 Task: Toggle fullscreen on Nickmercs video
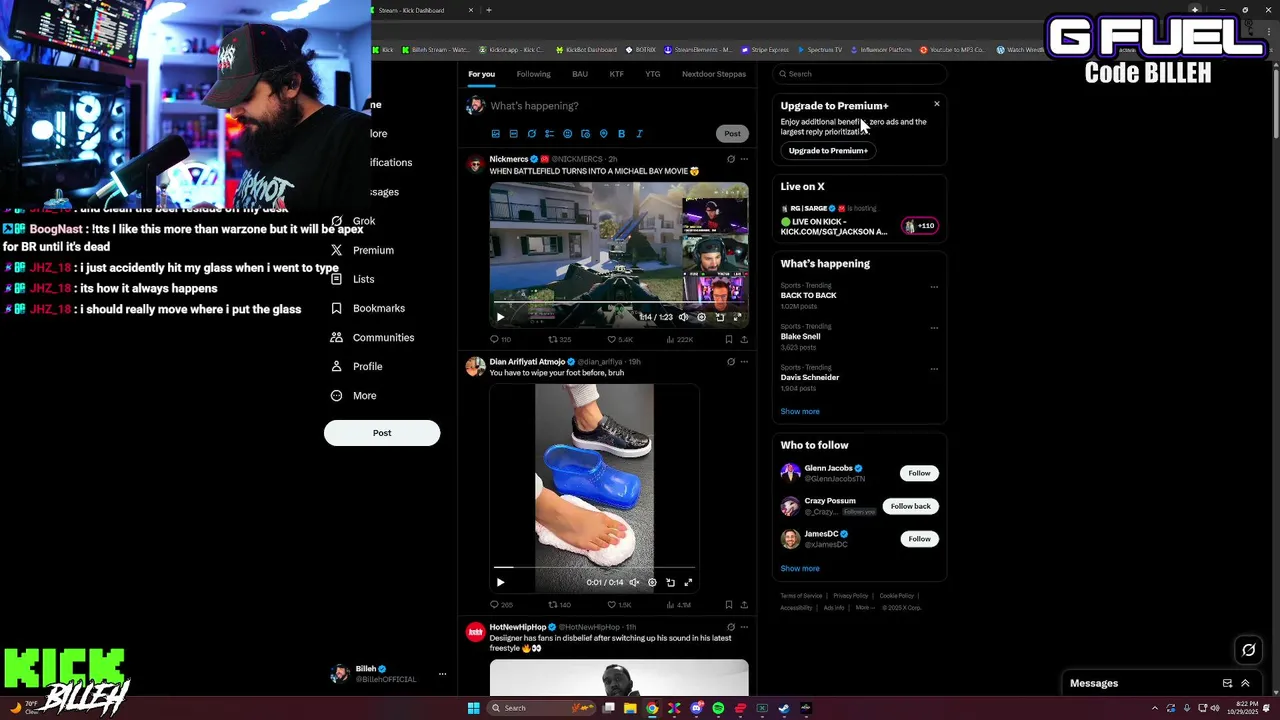tap(737, 317)
